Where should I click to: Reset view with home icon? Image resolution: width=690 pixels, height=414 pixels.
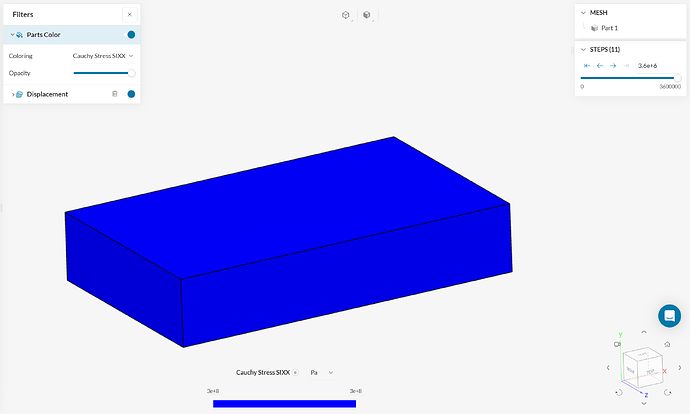(x=667, y=344)
